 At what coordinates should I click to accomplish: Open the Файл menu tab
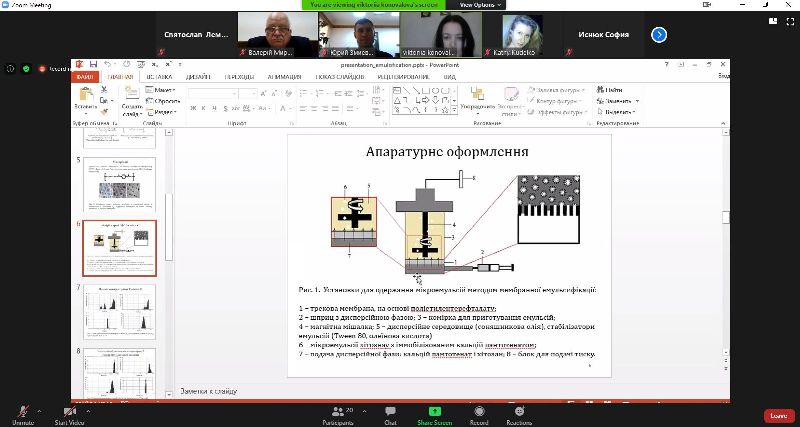[85, 75]
